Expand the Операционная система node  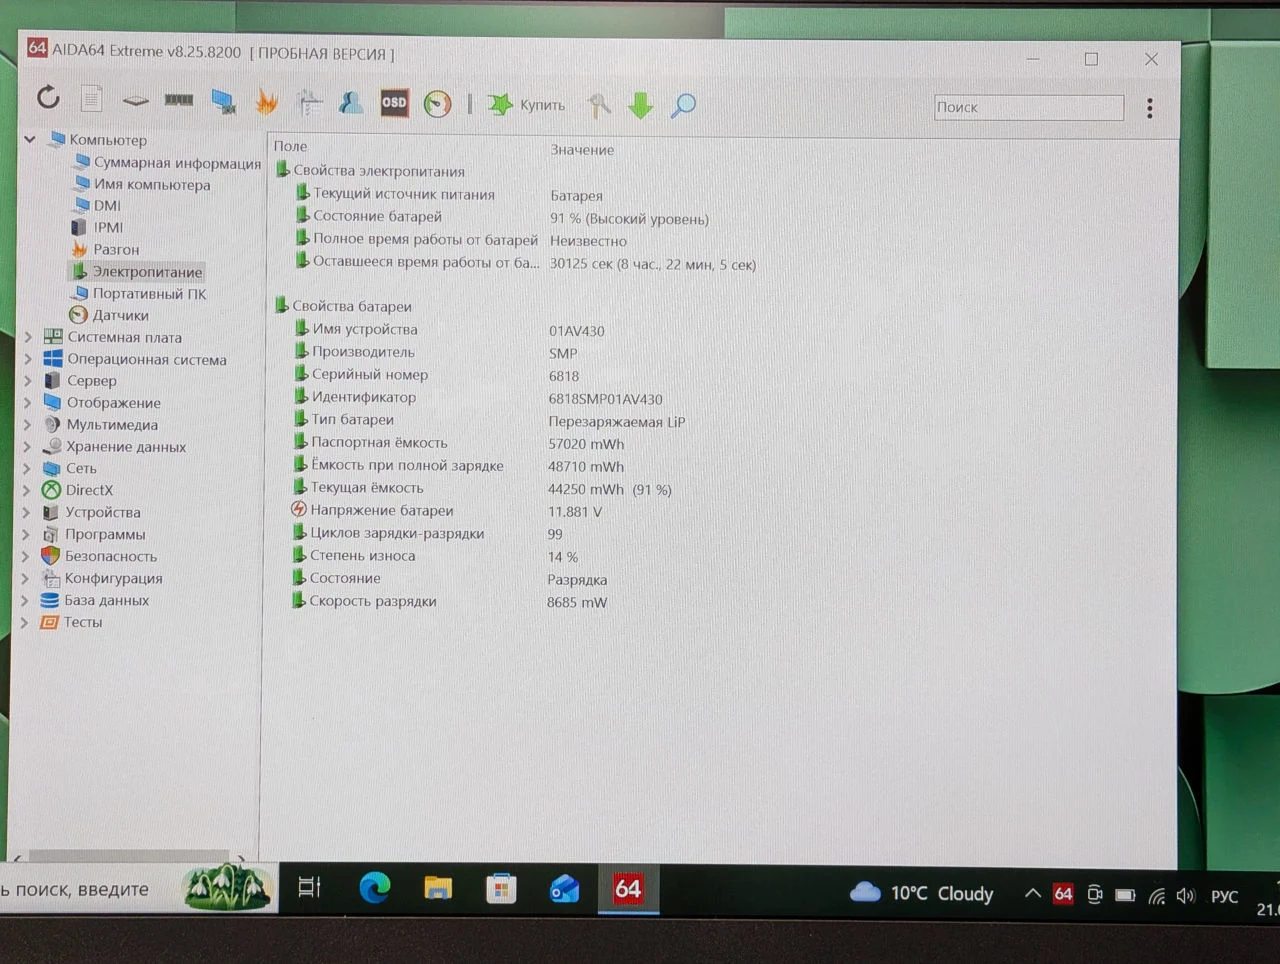pyautogui.click(x=28, y=359)
